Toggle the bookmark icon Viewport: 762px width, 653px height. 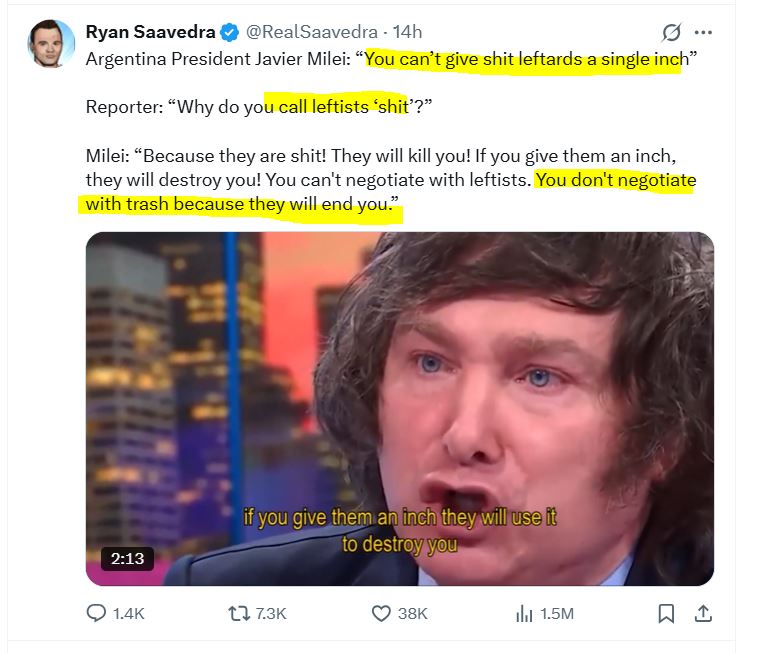(x=666, y=614)
